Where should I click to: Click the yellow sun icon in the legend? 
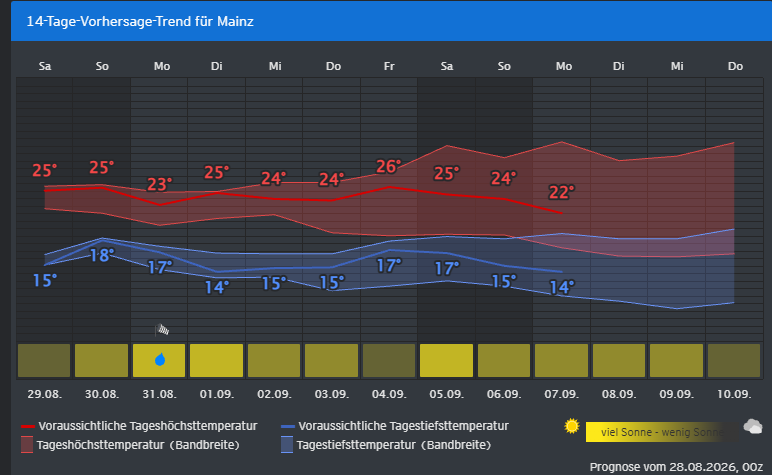[x=572, y=426]
